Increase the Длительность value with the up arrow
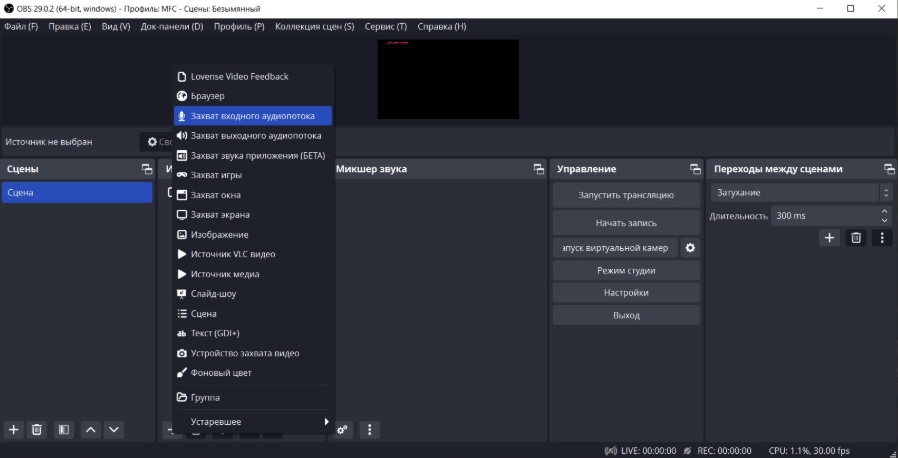 pos(884,211)
